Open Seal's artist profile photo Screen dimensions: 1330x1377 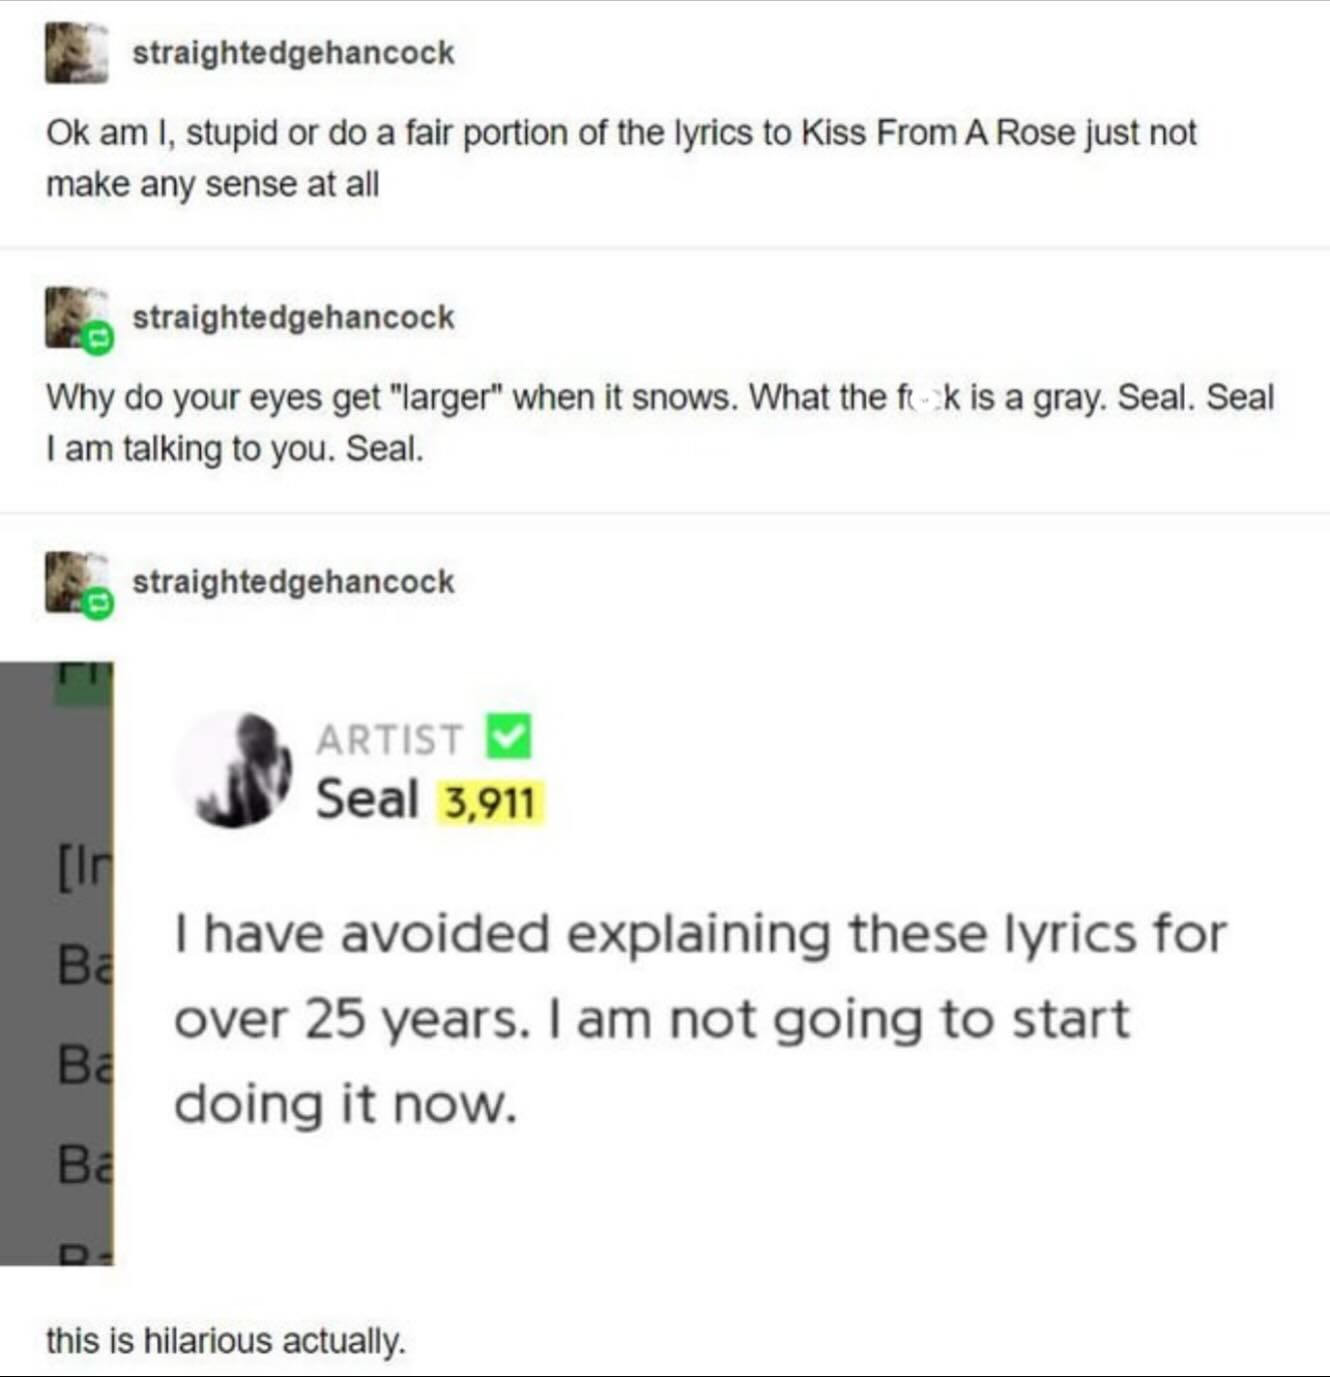click(x=233, y=770)
